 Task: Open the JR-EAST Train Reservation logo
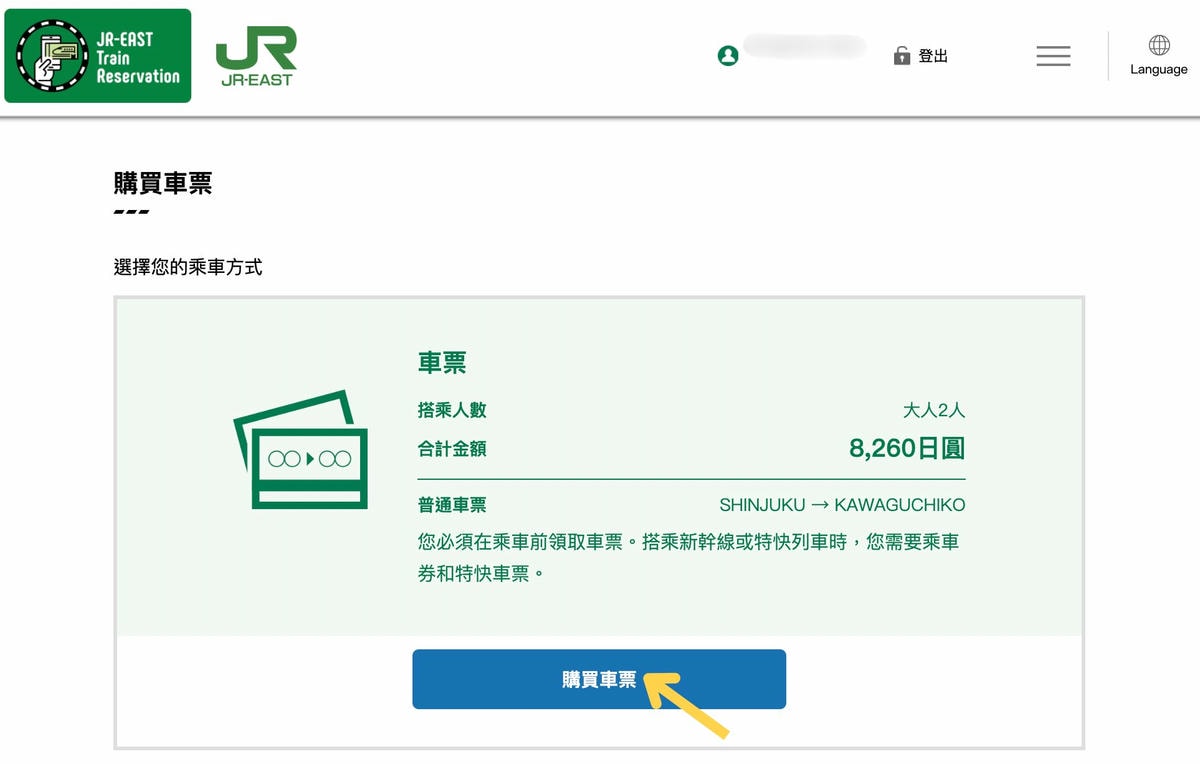click(x=98, y=56)
